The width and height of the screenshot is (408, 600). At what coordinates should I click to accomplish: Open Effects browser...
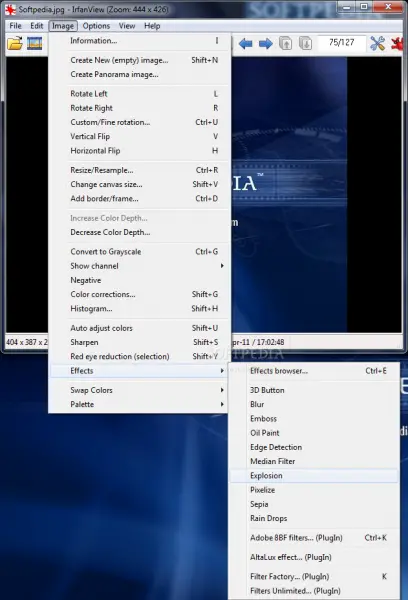314,371
